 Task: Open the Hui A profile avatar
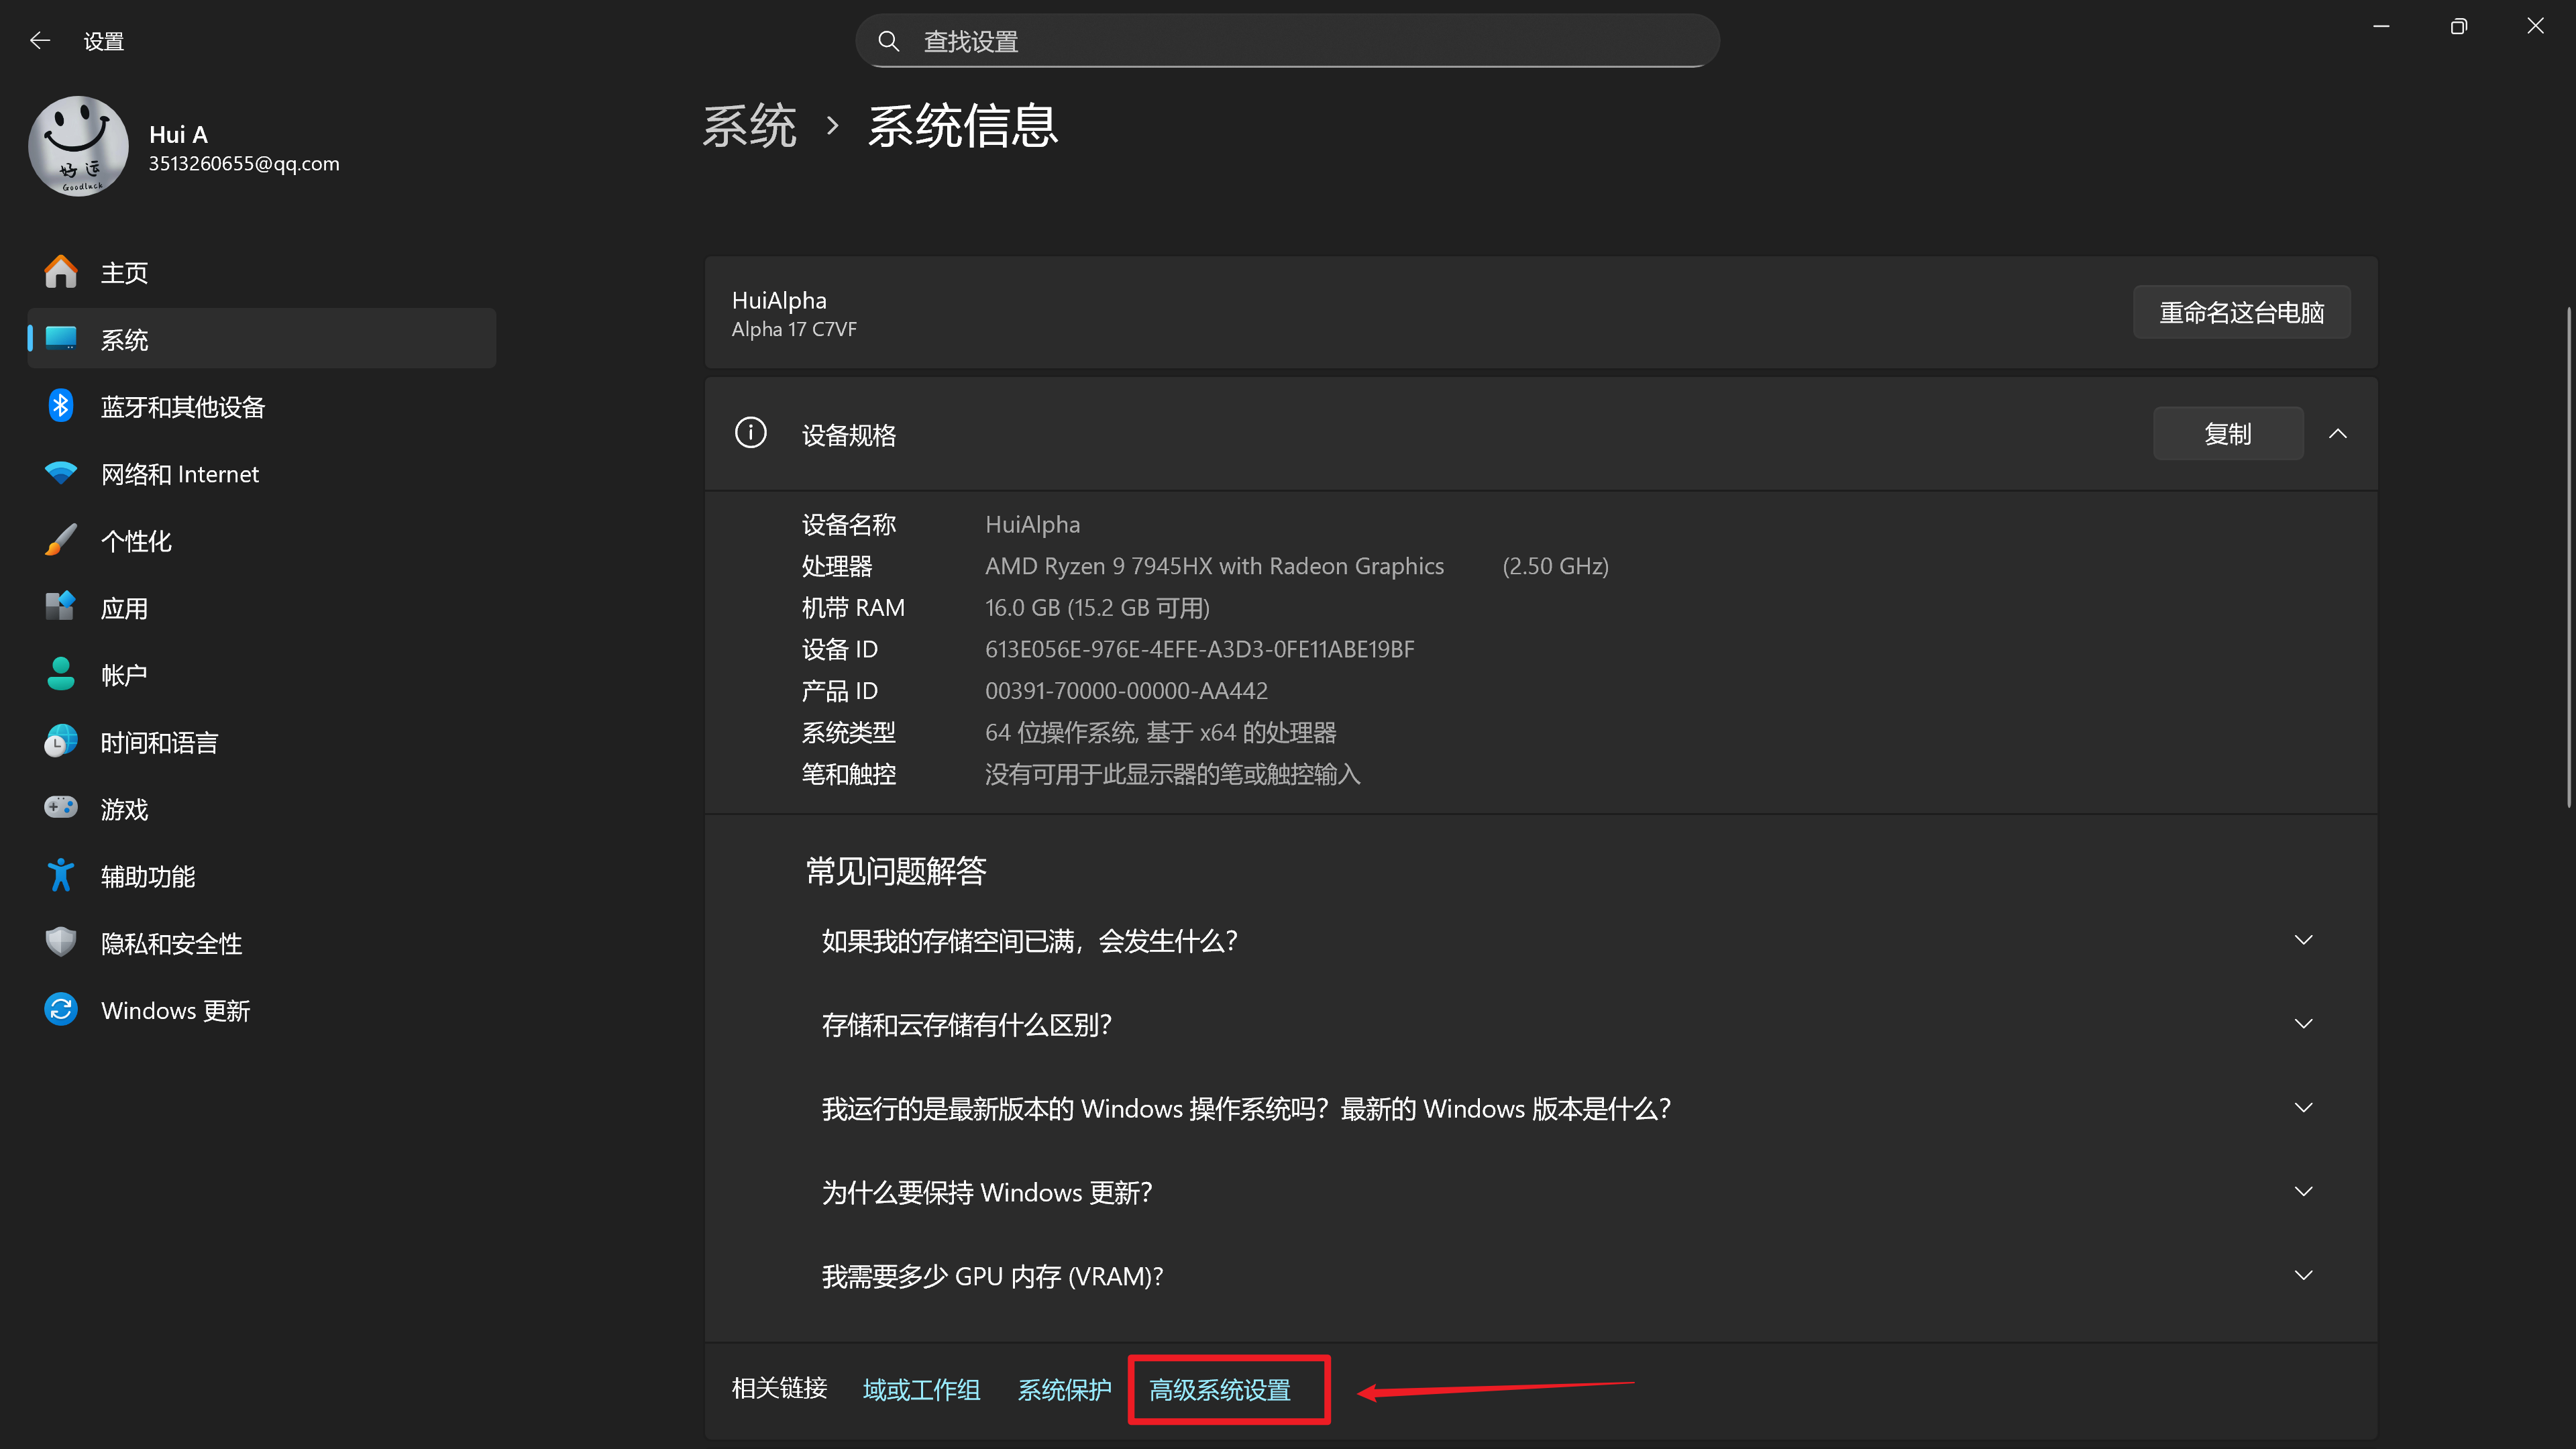[78, 146]
